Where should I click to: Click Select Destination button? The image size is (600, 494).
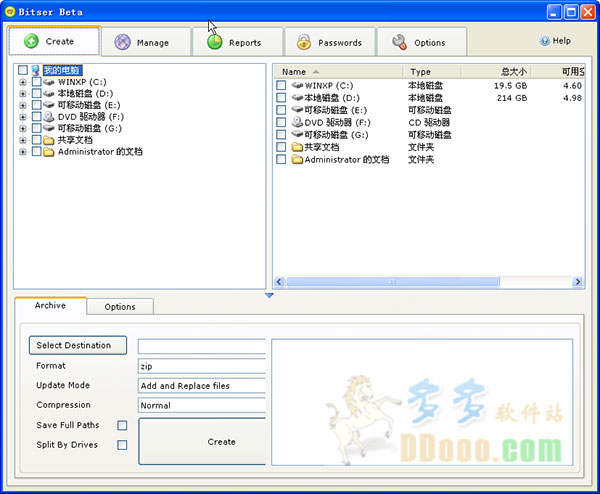[x=78, y=345]
